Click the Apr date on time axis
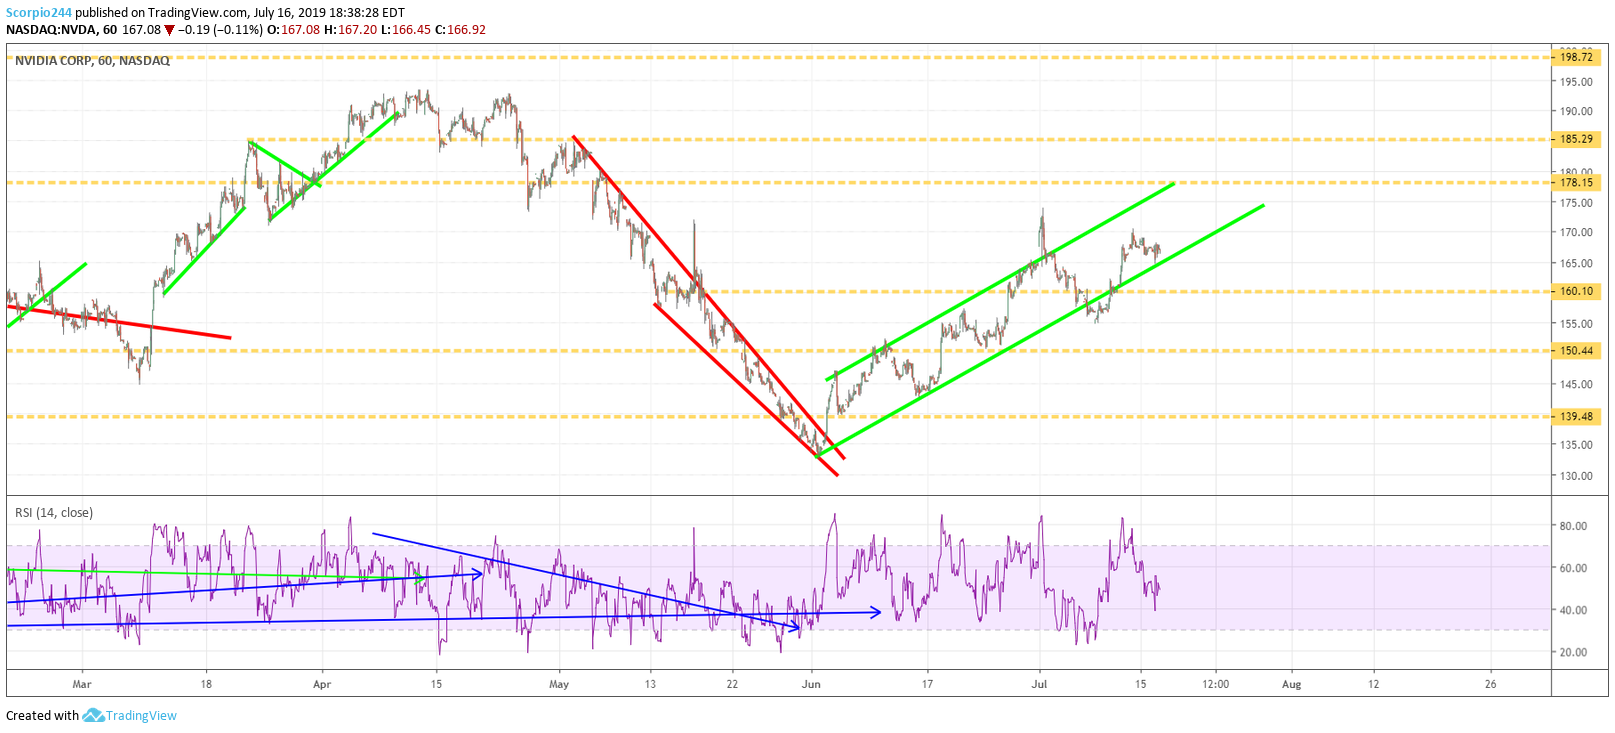Screen dimensions: 1615x733 tap(322, 684)
